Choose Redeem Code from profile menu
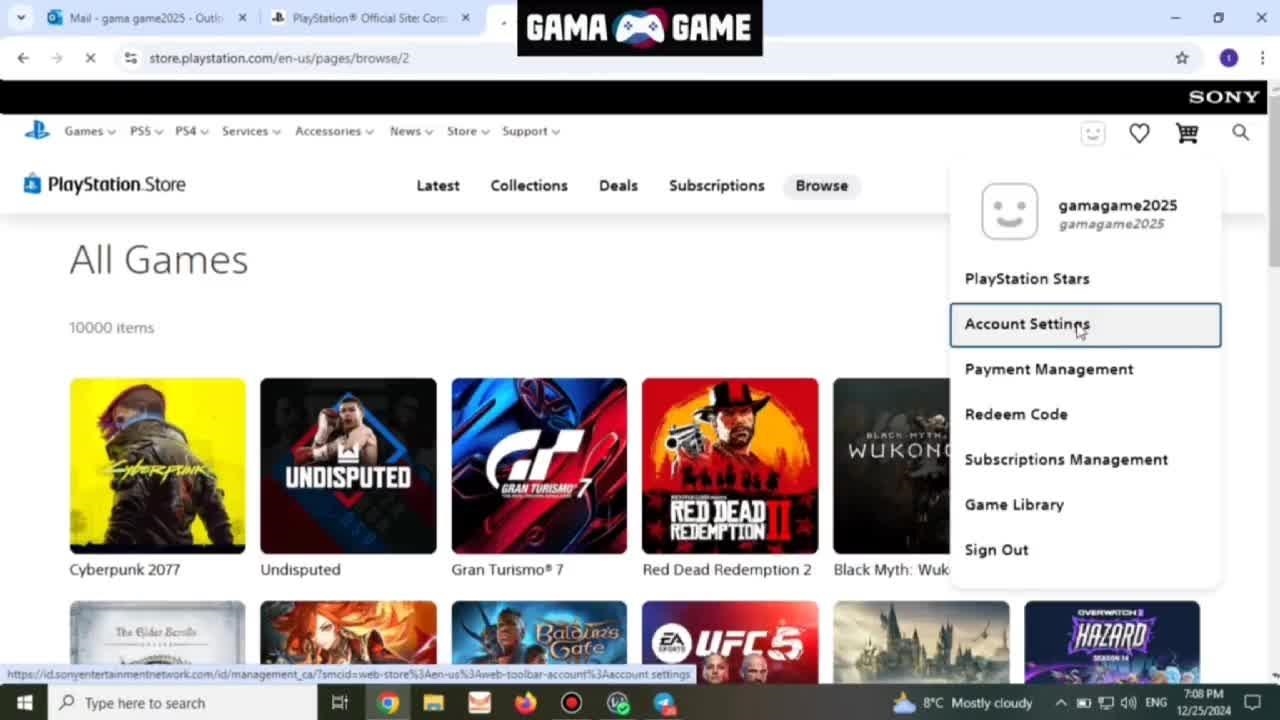Viewport: 1280px width, 720px height. [x=1016, y=414]
